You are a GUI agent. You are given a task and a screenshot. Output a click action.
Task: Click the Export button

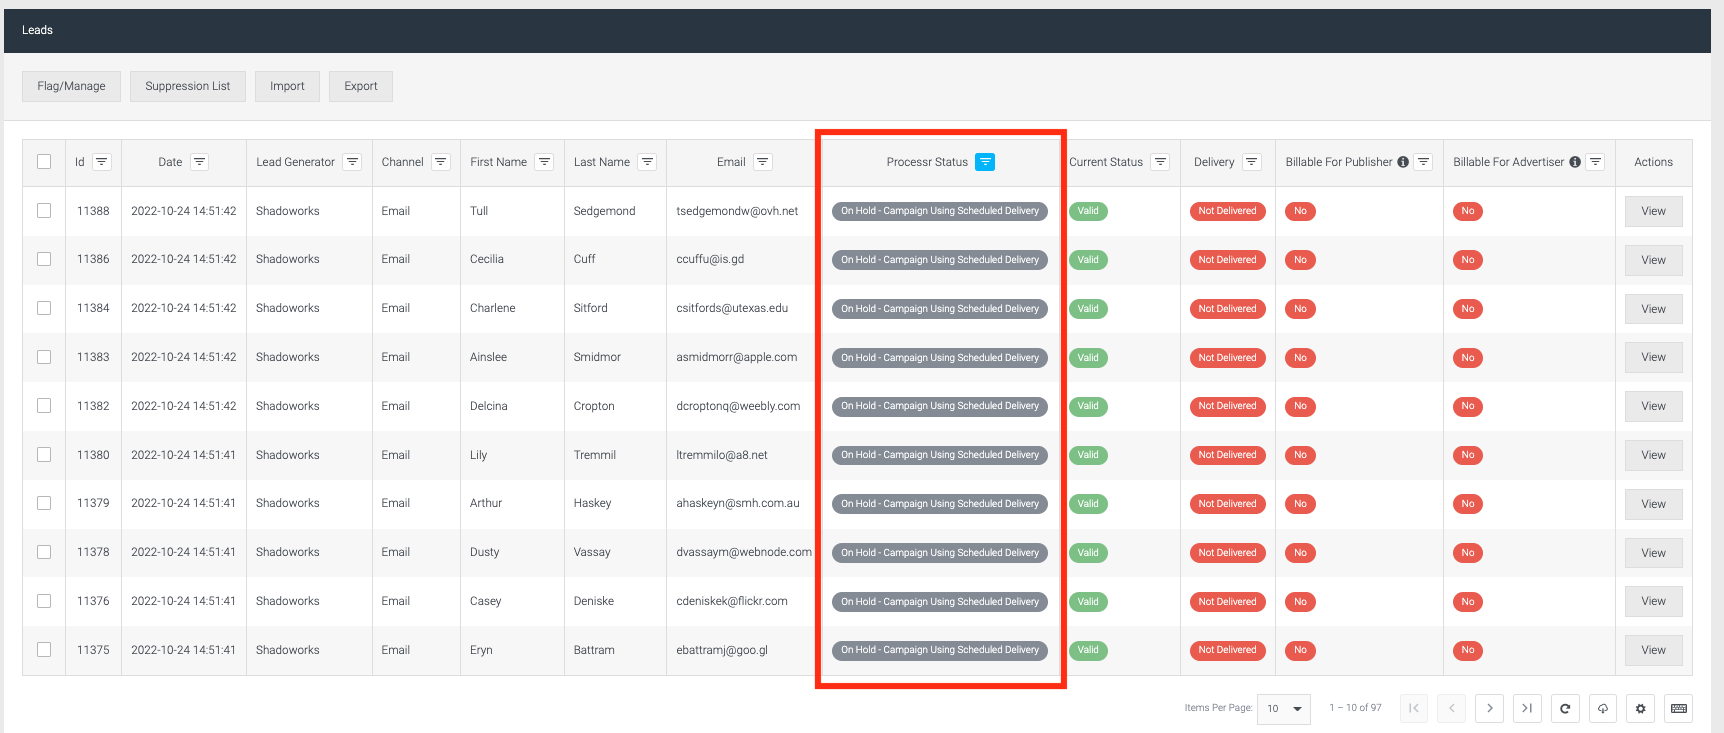coord(361,86)
